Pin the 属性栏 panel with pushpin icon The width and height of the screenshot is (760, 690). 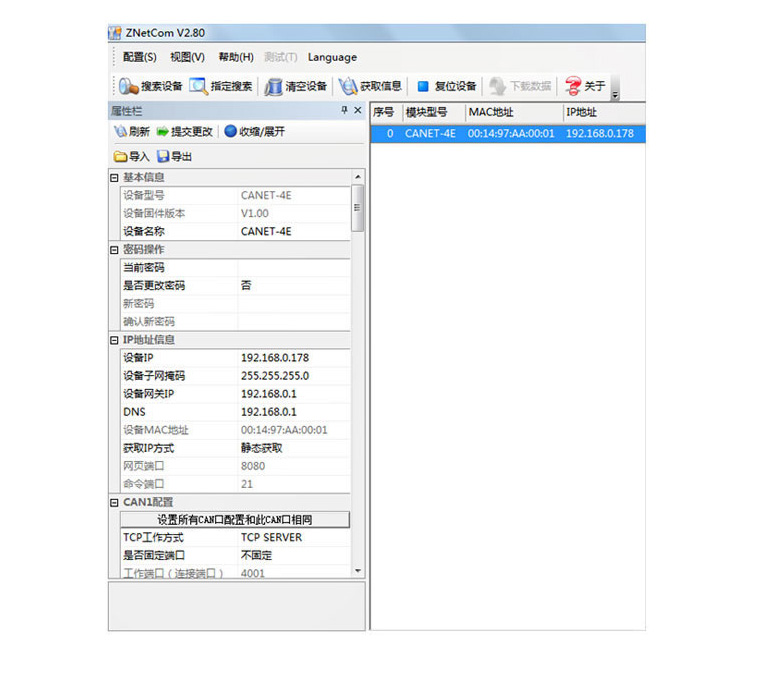tap(345, 110)
